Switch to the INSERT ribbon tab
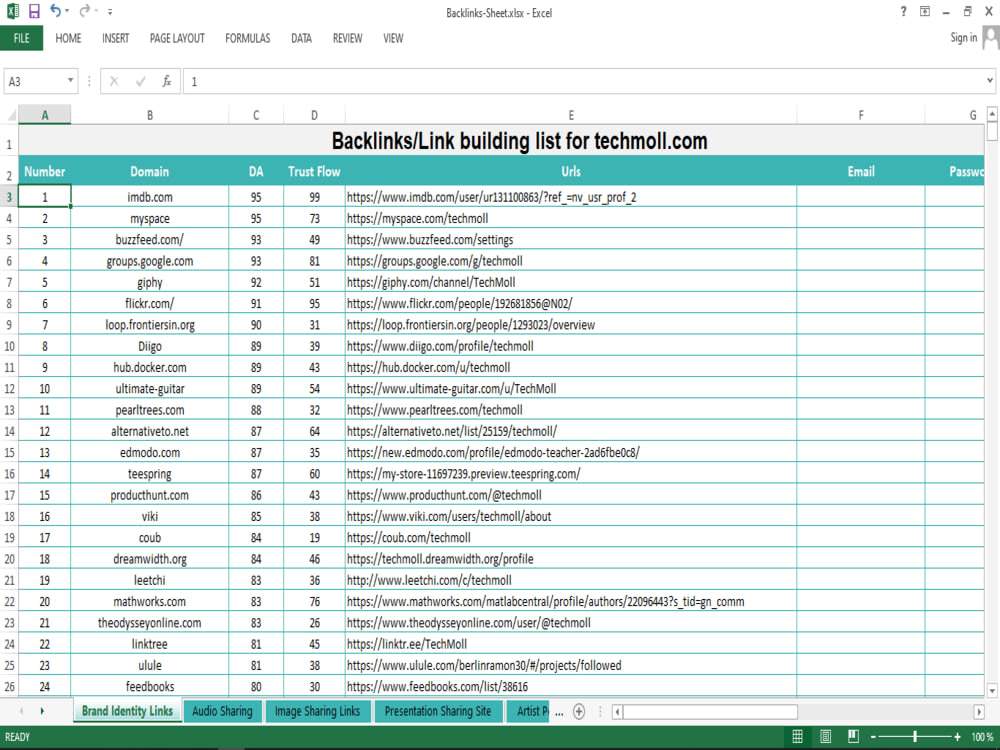This screenshot has width=1000, height=750. 115,38
